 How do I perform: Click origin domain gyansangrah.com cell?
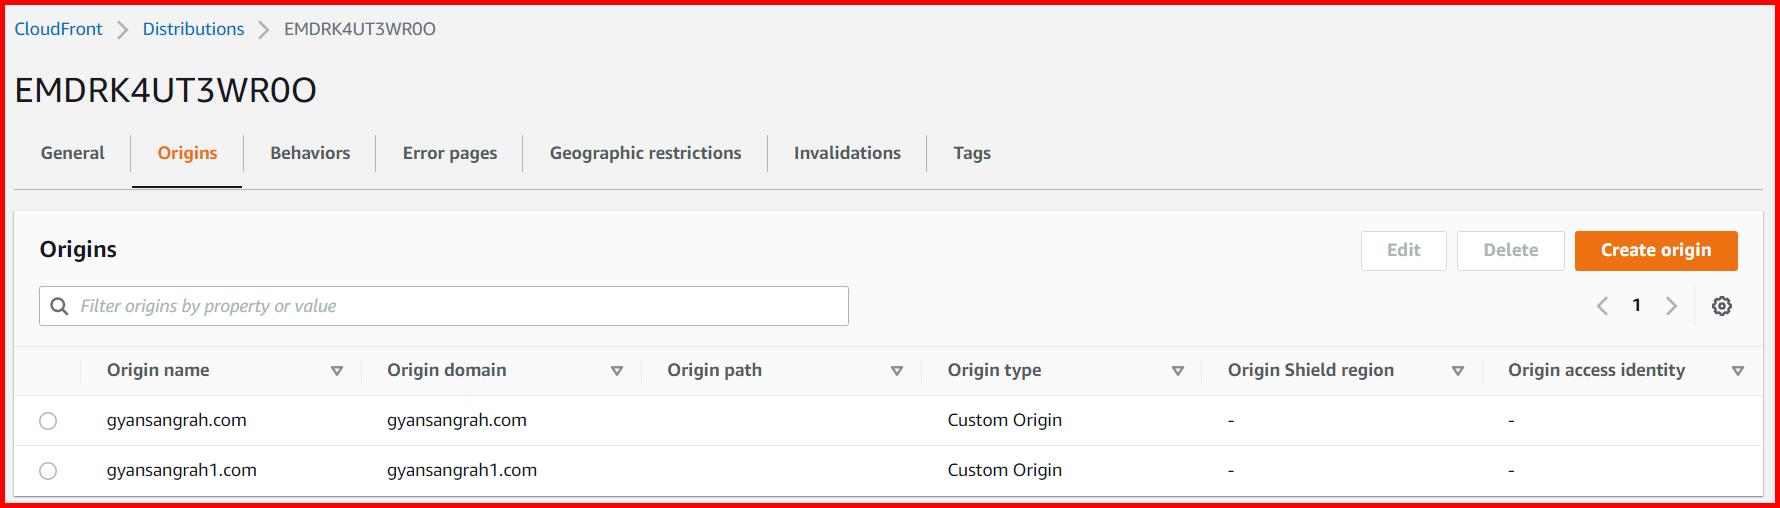coord(457,420)
